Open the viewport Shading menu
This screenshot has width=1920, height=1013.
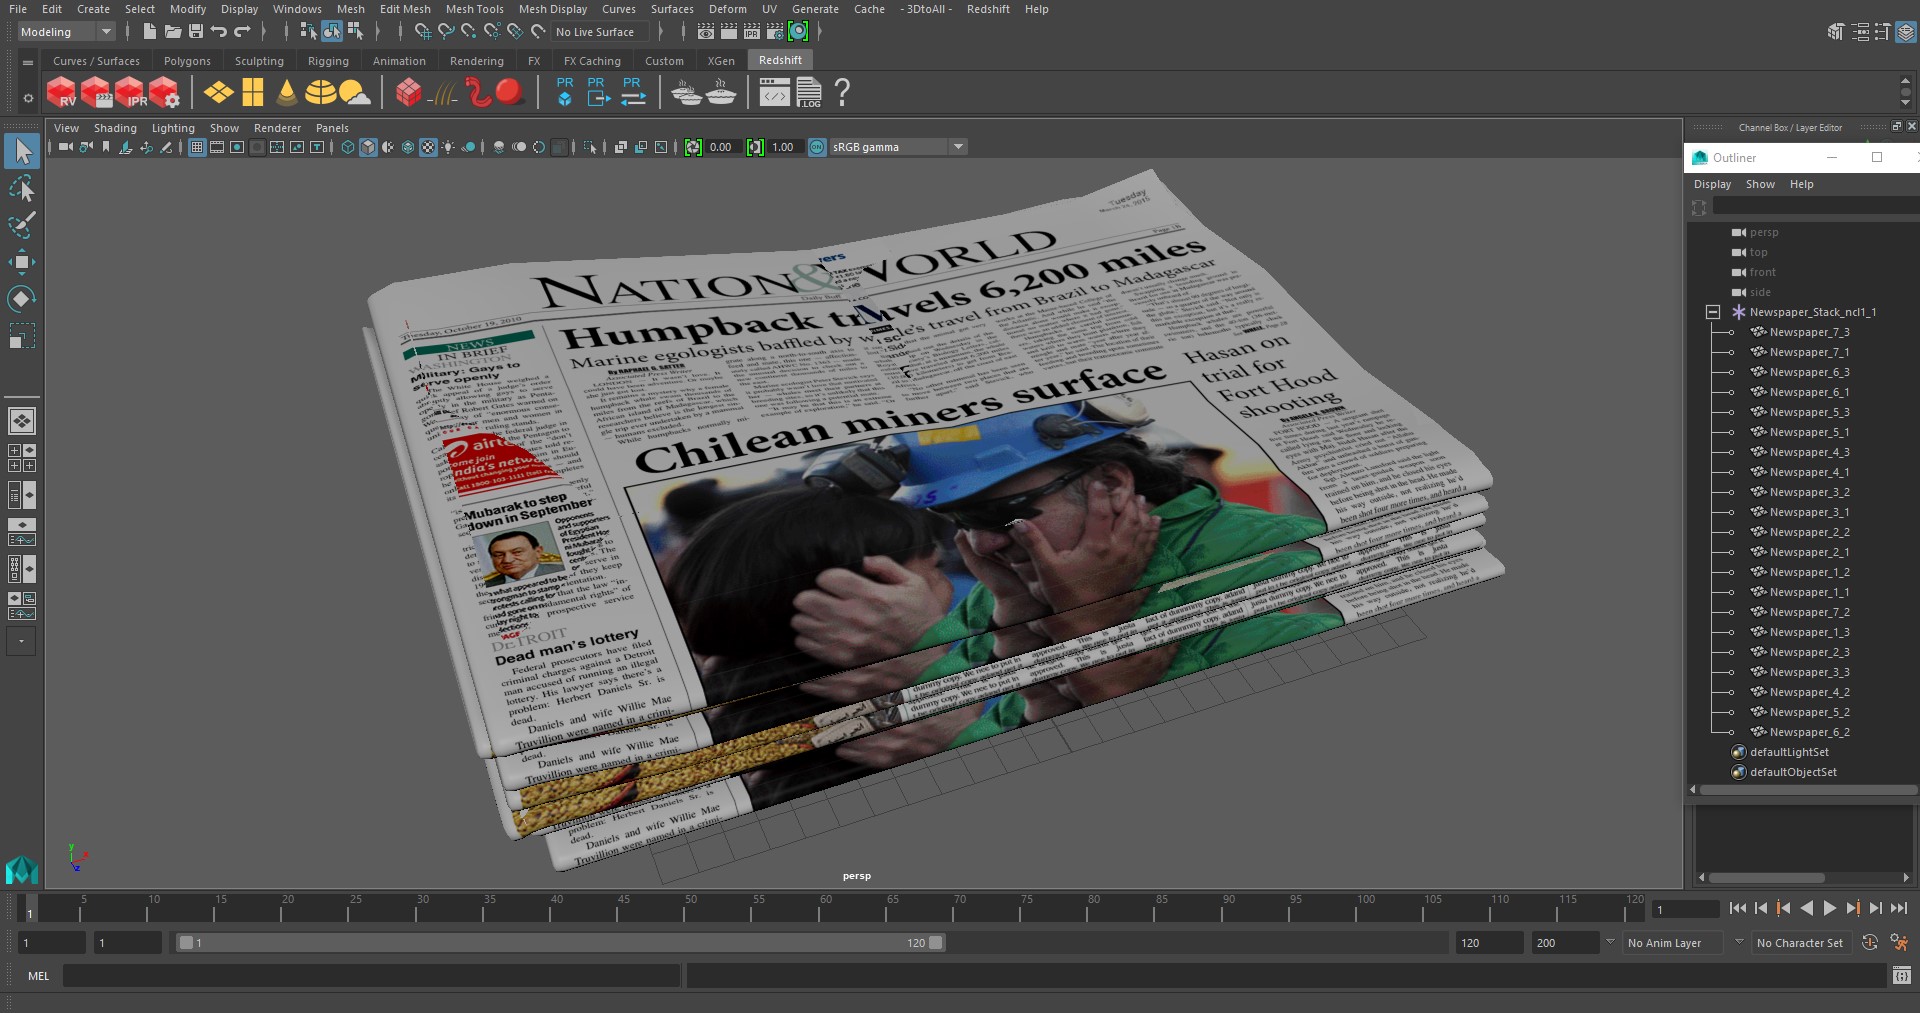point(115,128)
